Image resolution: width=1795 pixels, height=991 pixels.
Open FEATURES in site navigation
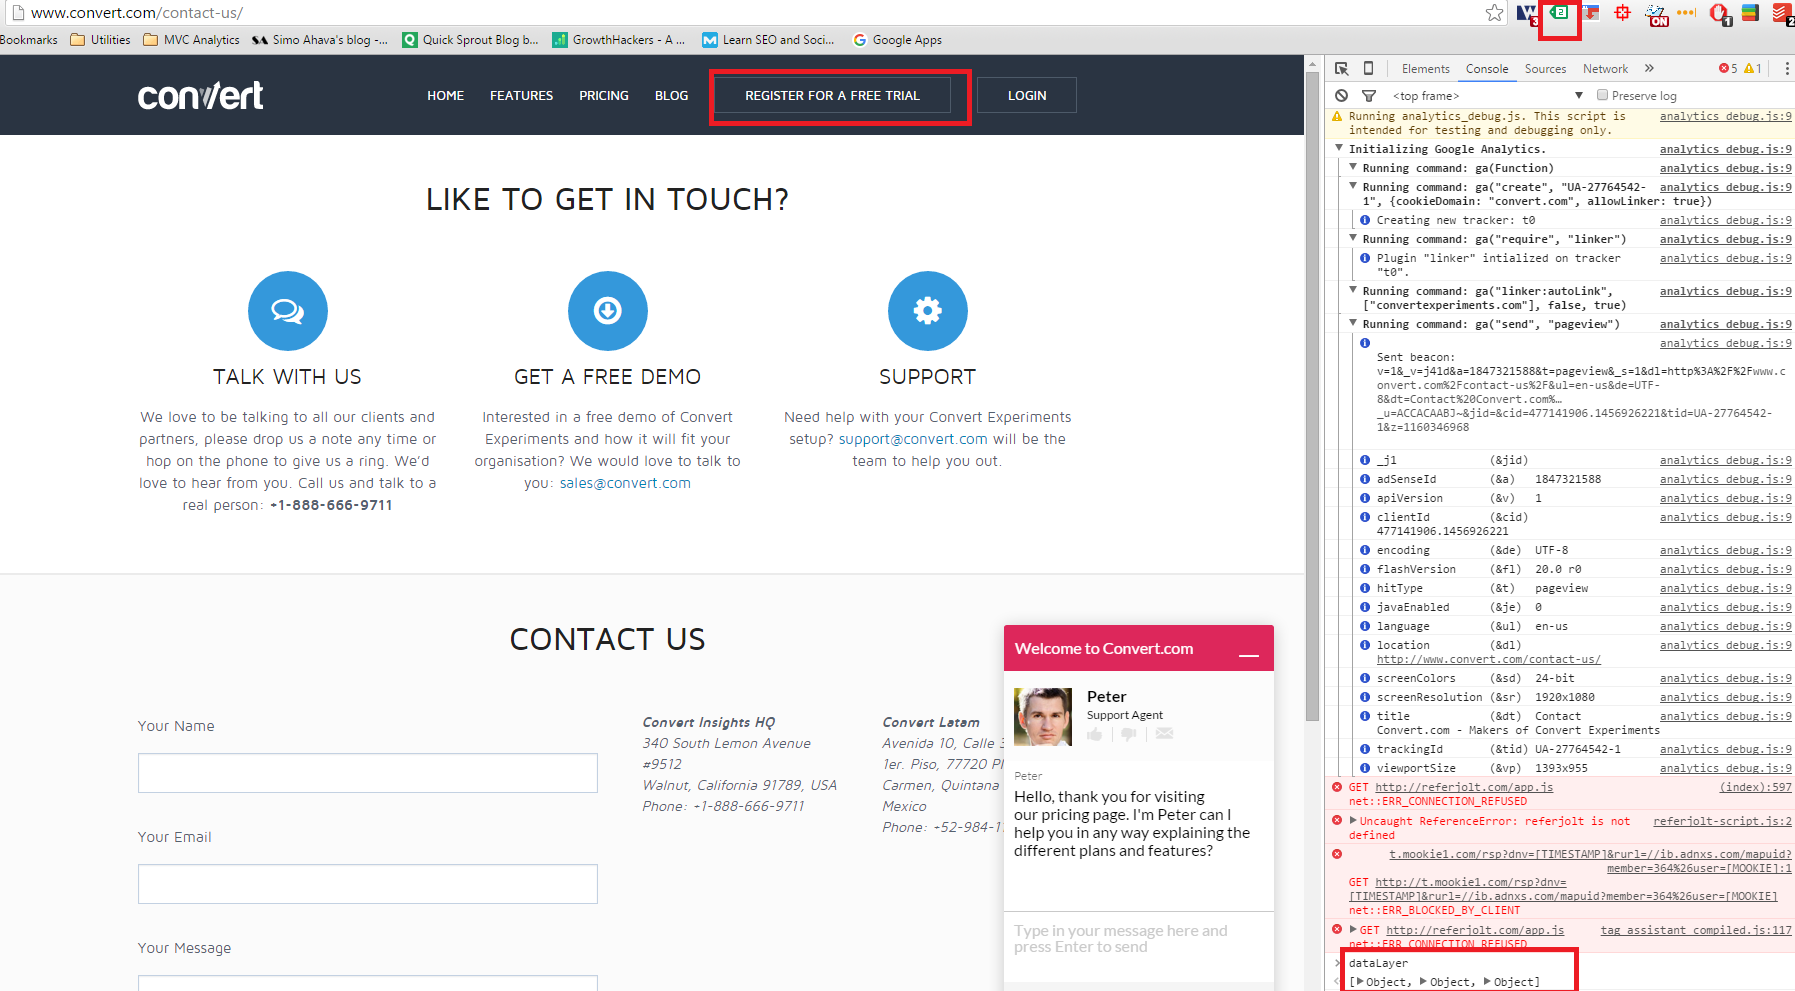(521, 96)
